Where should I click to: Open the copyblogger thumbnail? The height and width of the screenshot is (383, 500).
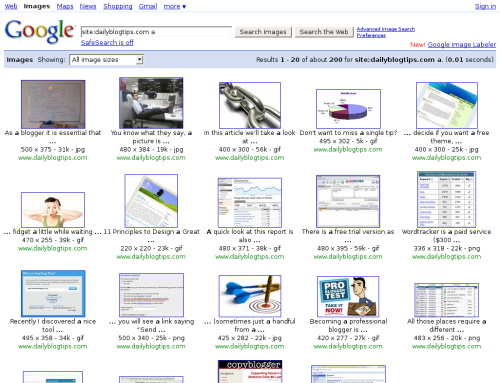[250, 371]
